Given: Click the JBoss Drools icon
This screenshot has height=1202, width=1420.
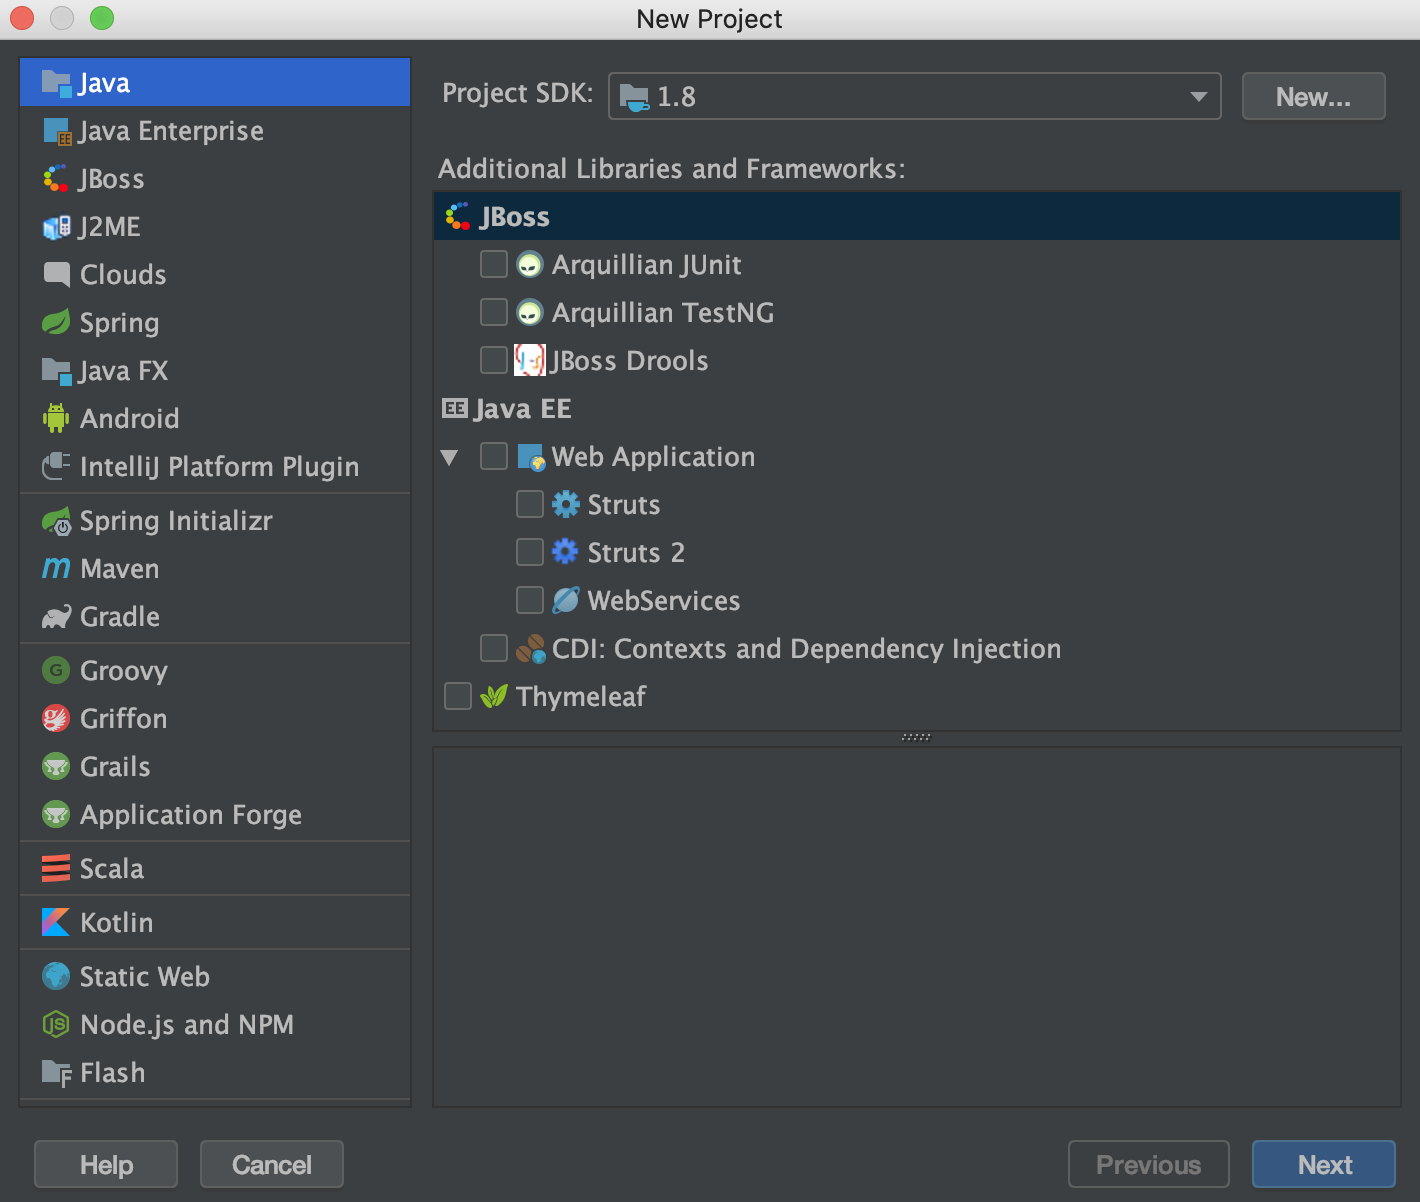Looking at the screenshot, I should (x=530, y=360).
